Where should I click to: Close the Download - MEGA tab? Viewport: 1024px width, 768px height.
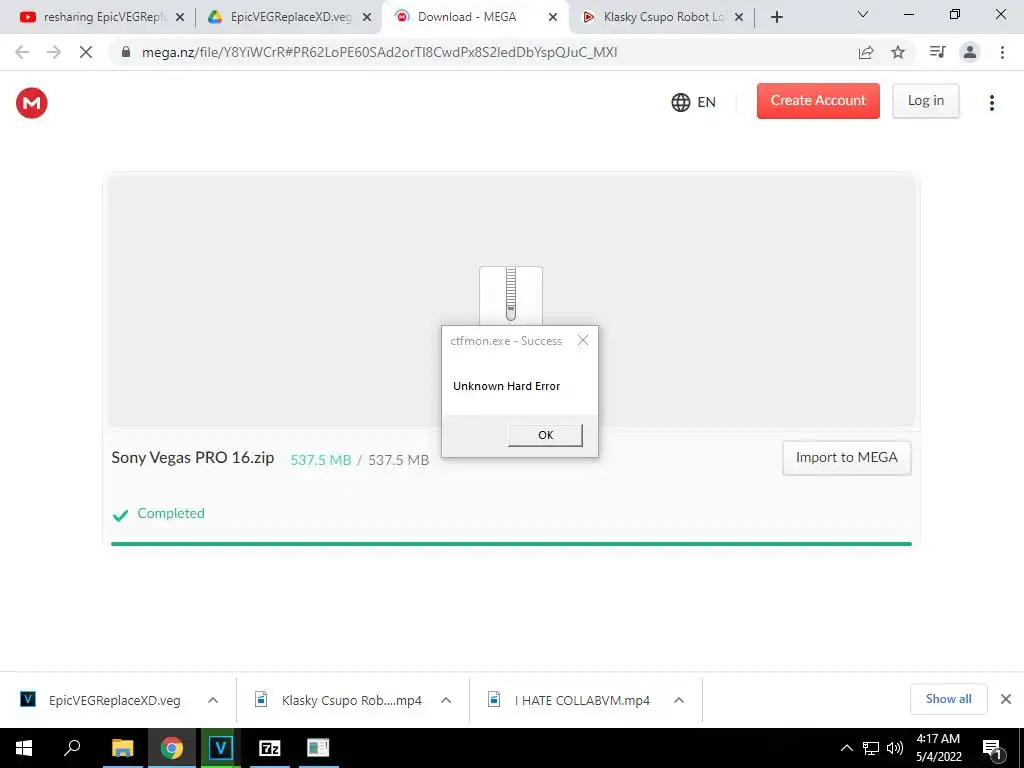(553, 18)
